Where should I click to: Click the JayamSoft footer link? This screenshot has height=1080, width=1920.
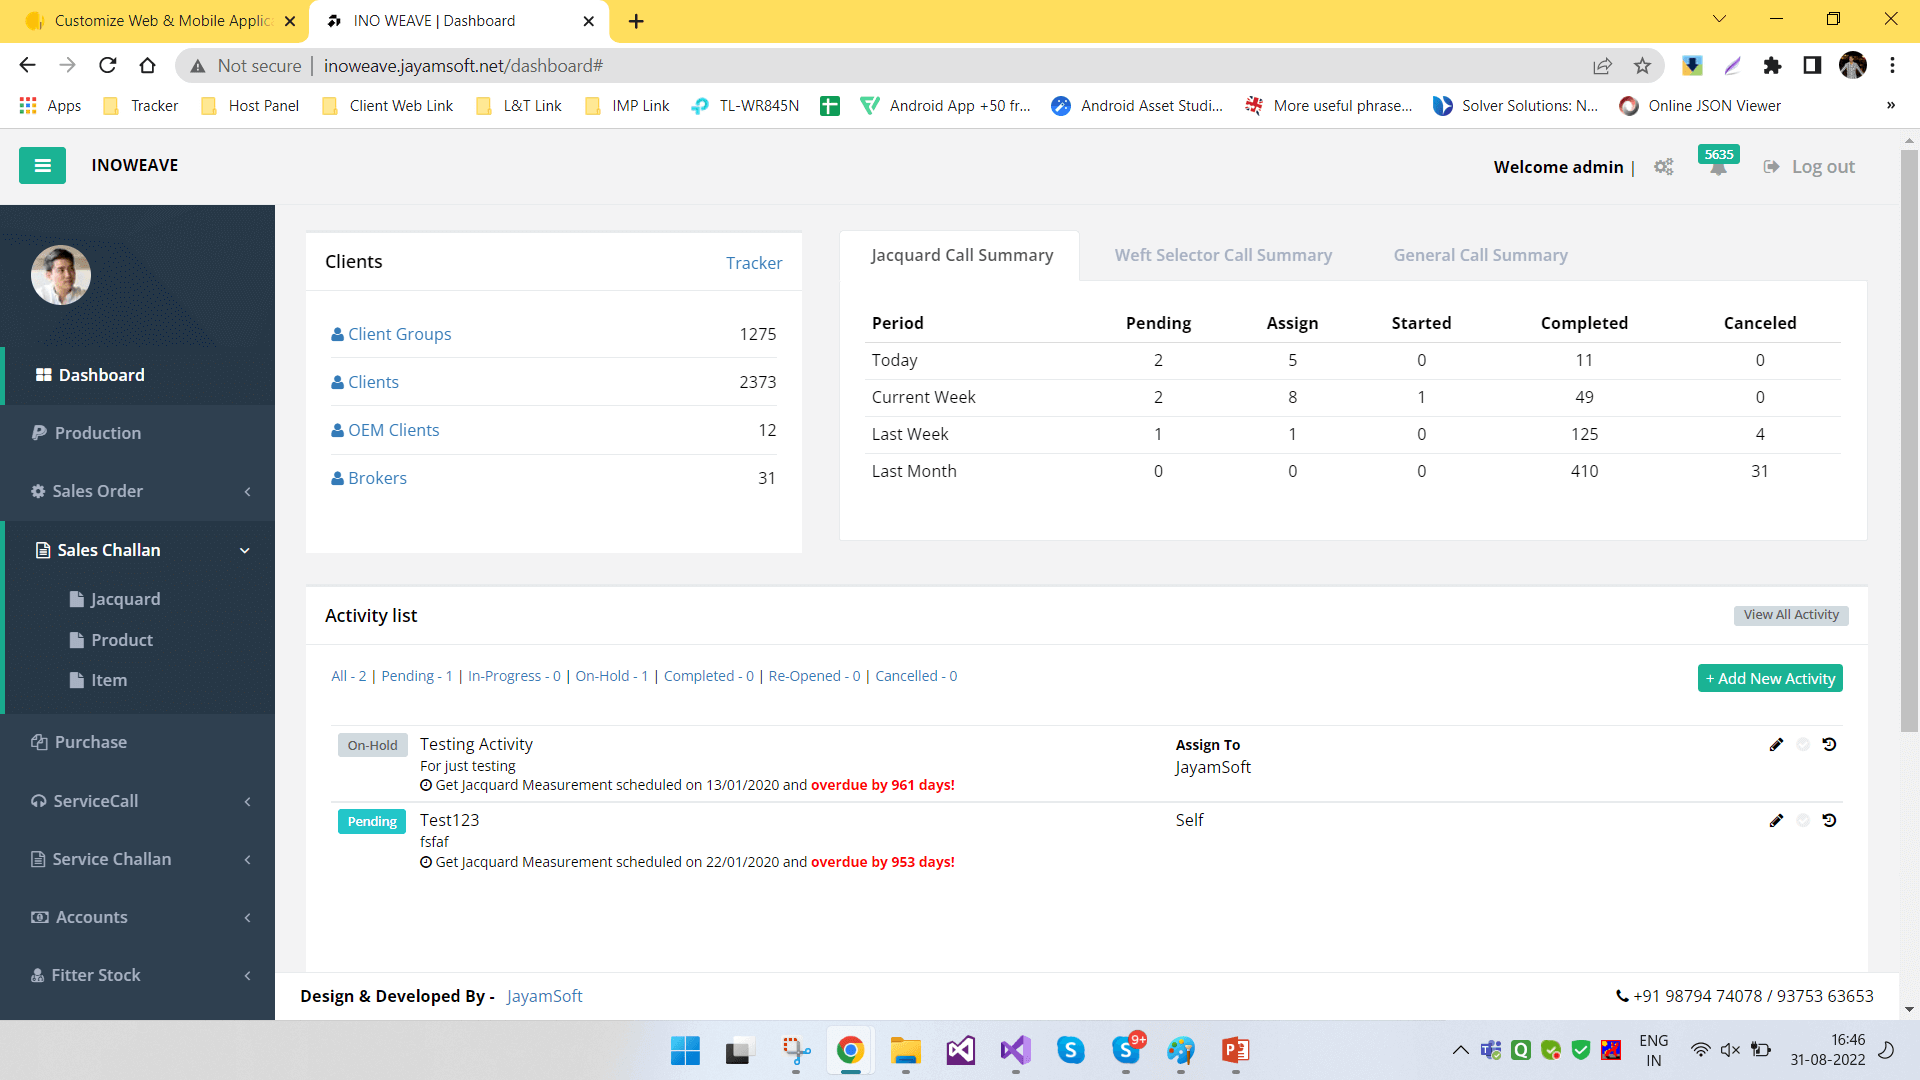coord(544,996)
